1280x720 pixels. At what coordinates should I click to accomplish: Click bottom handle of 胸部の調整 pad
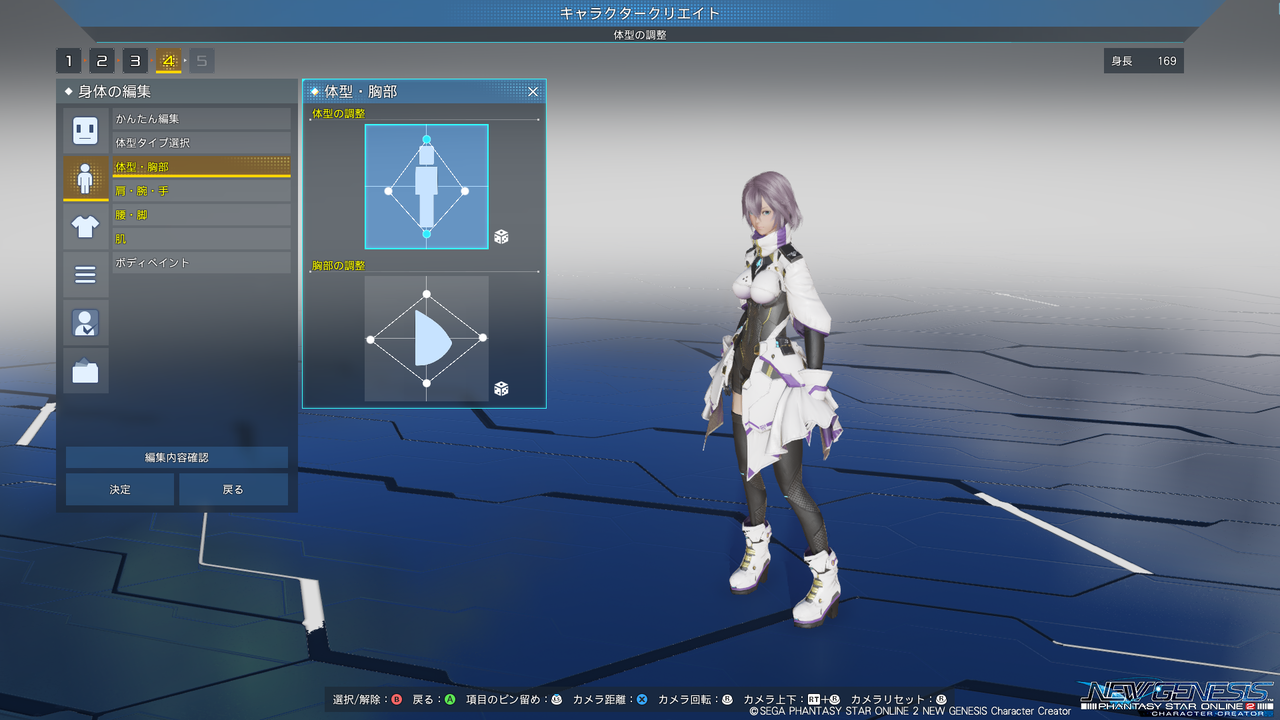pos(427,383)
